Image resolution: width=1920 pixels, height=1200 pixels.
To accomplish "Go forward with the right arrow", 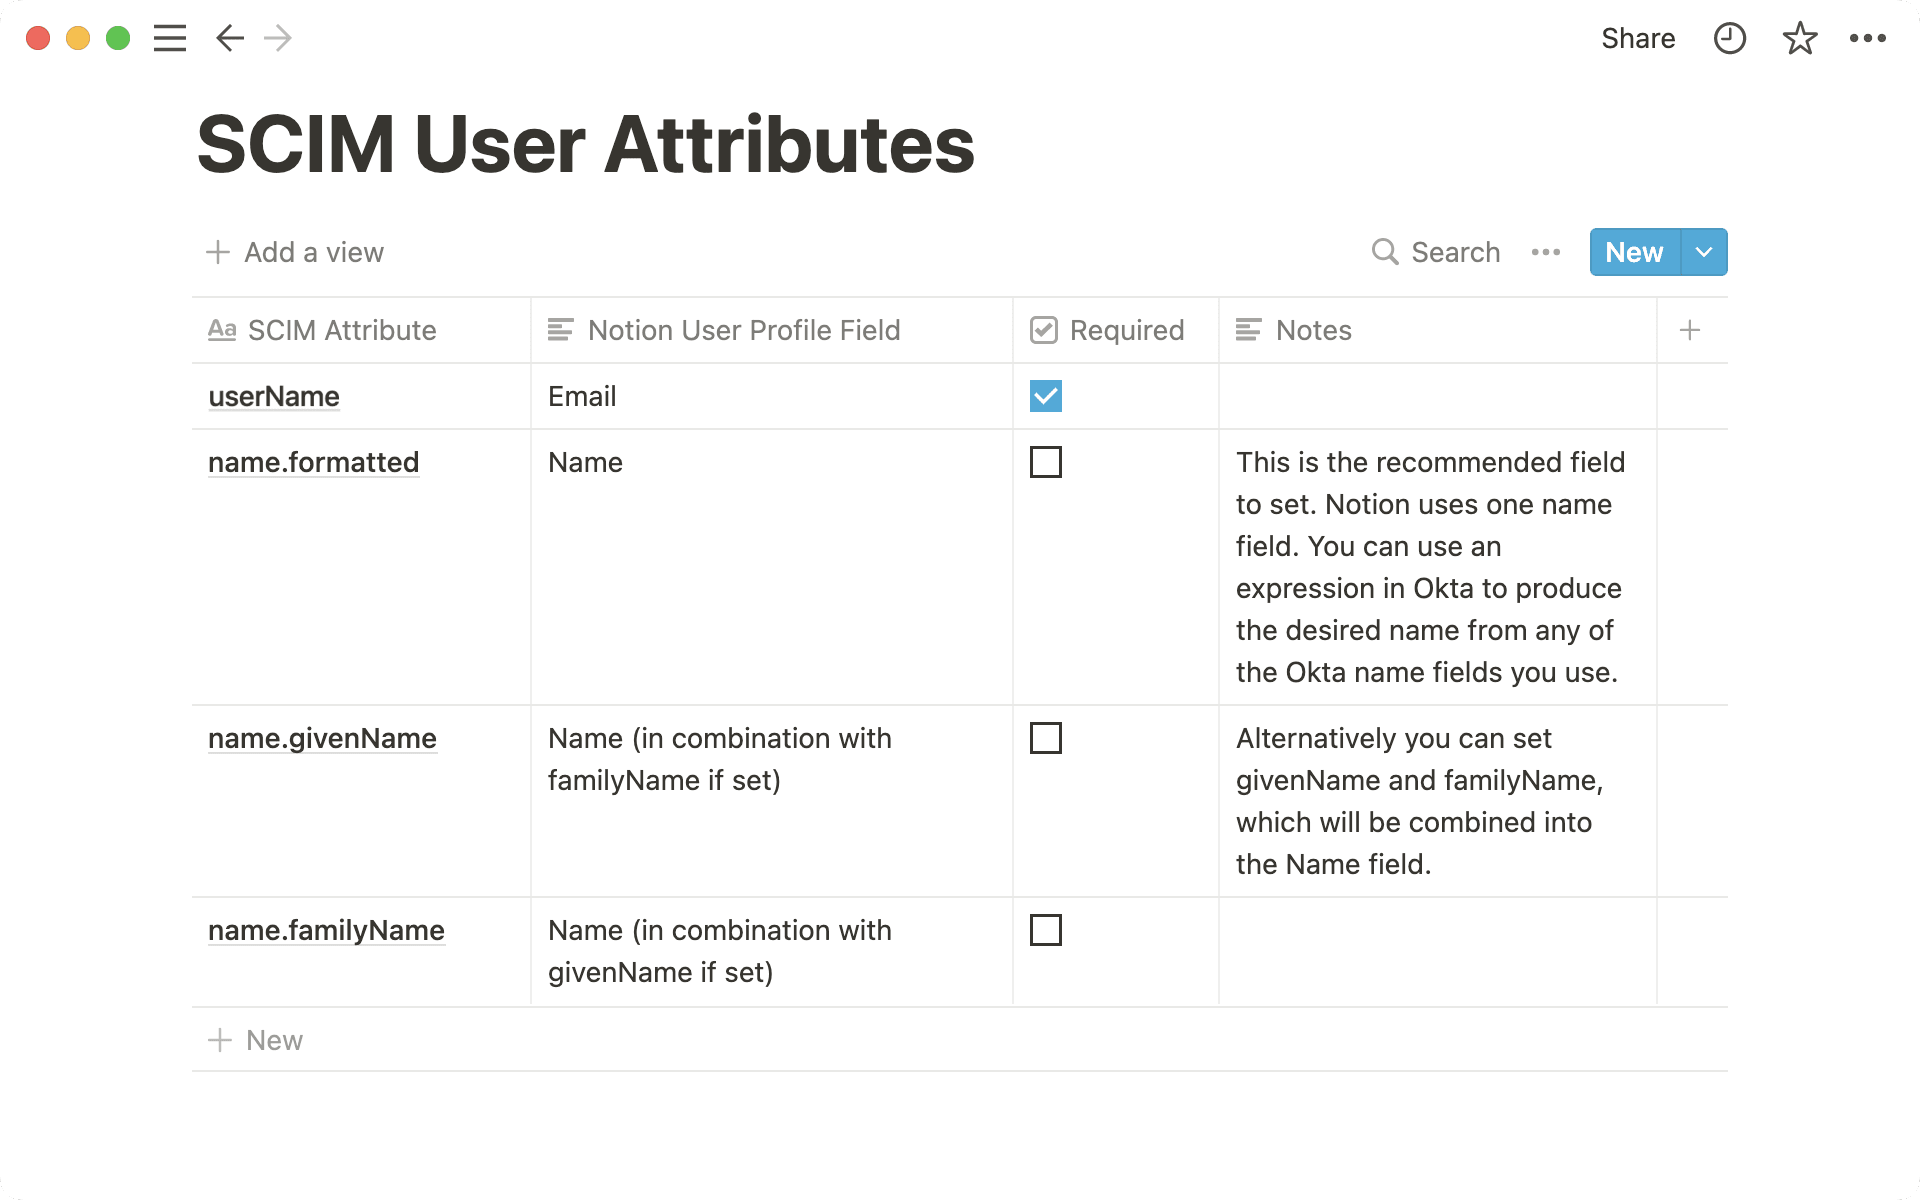I will click(278, 38).
